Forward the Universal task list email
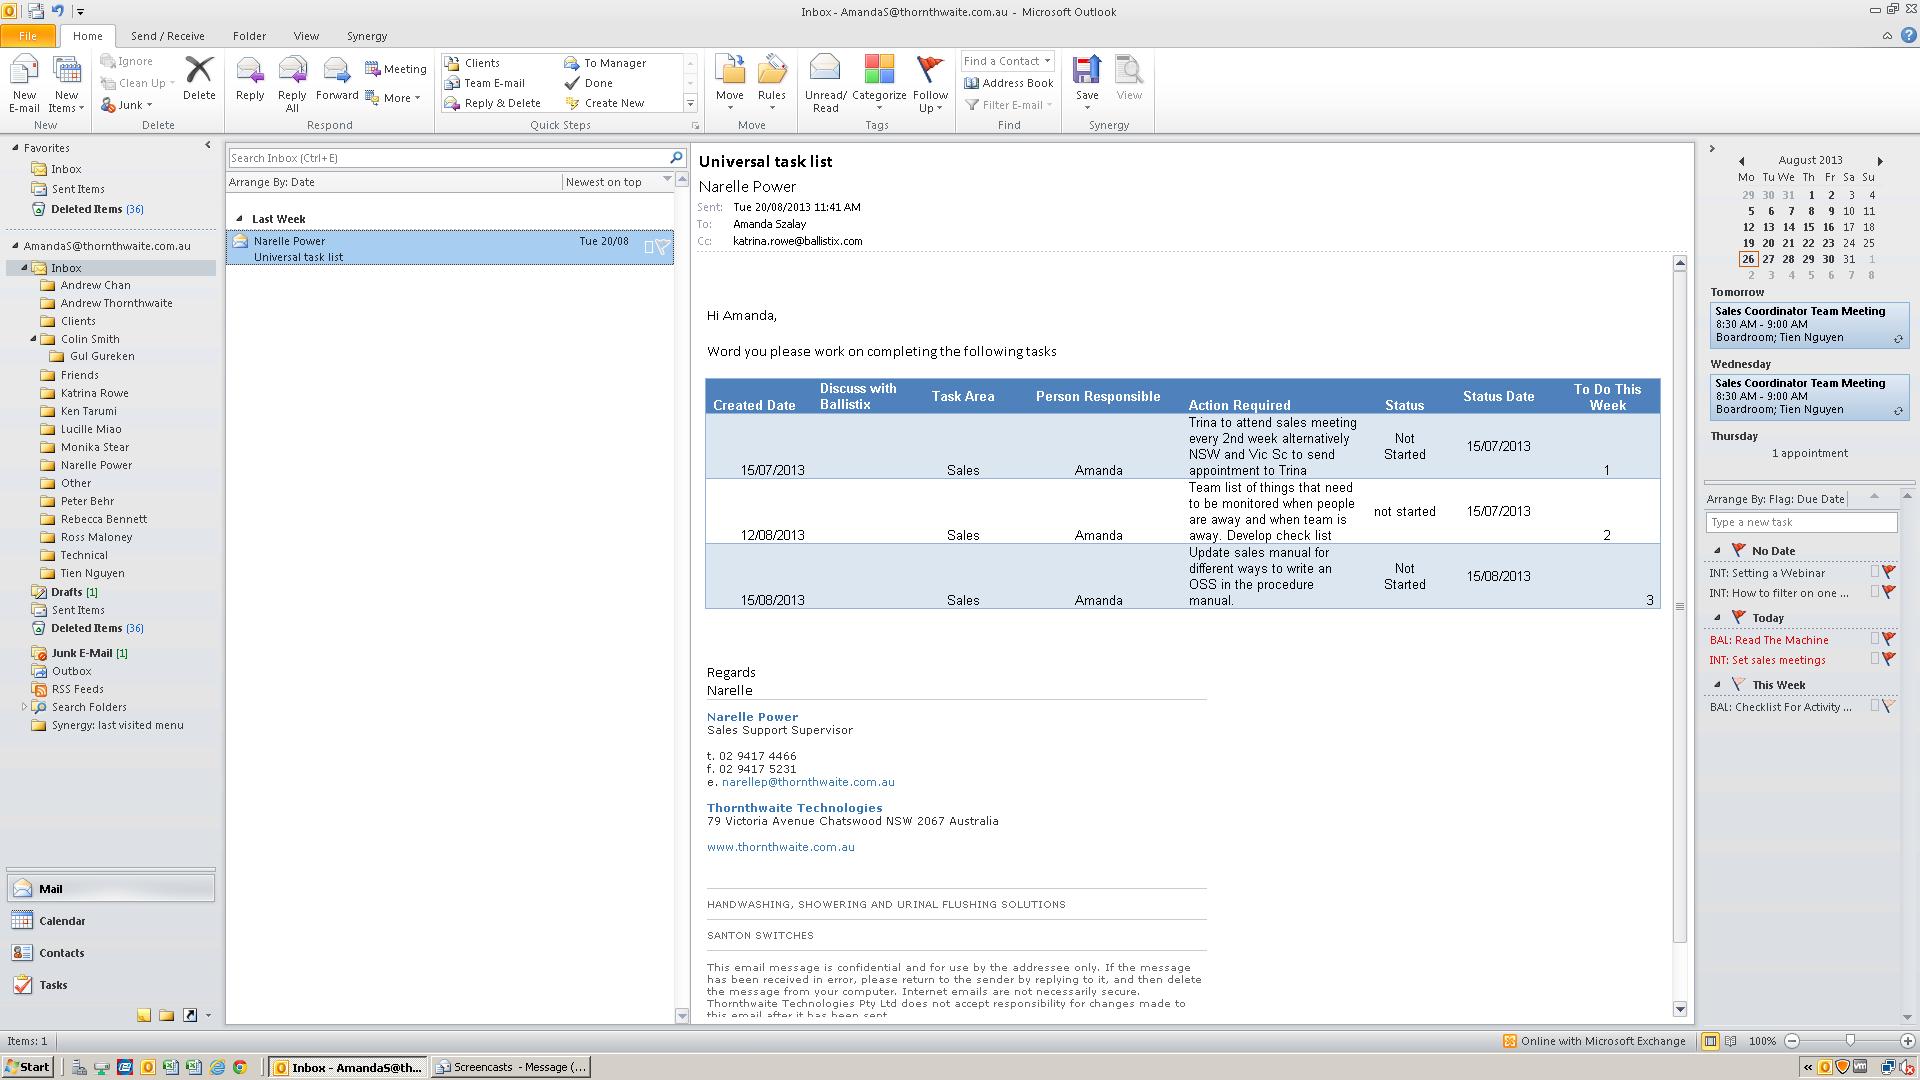Image resolution: width=1920 pixels, height=1080 pixels. coord(337,80)
